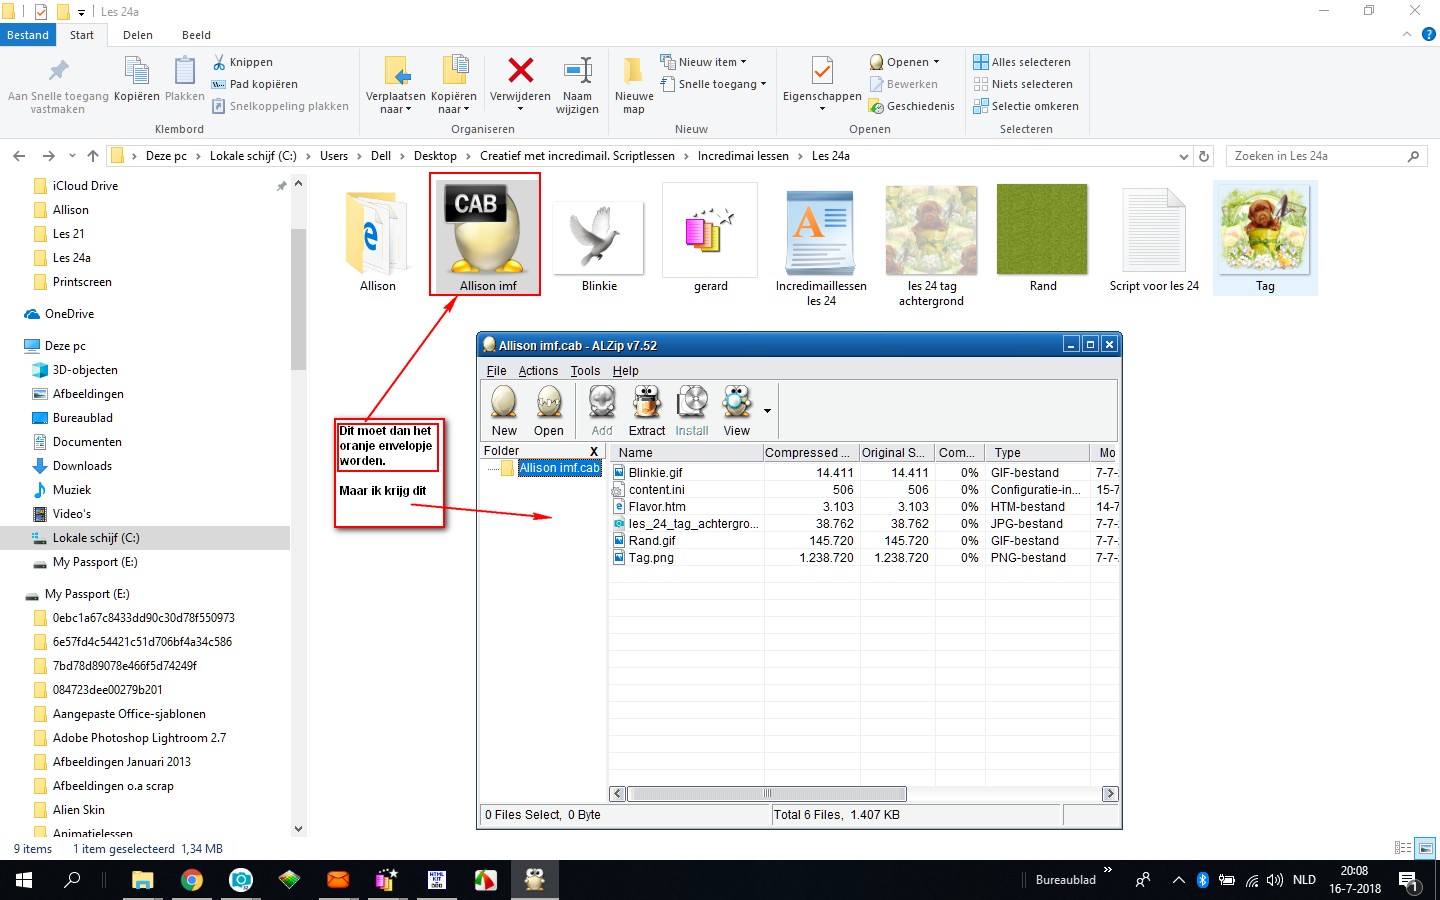1440x900 pixels.
Task: Click Alles selecteren in the ribbon
Action: pos(1022,62)
